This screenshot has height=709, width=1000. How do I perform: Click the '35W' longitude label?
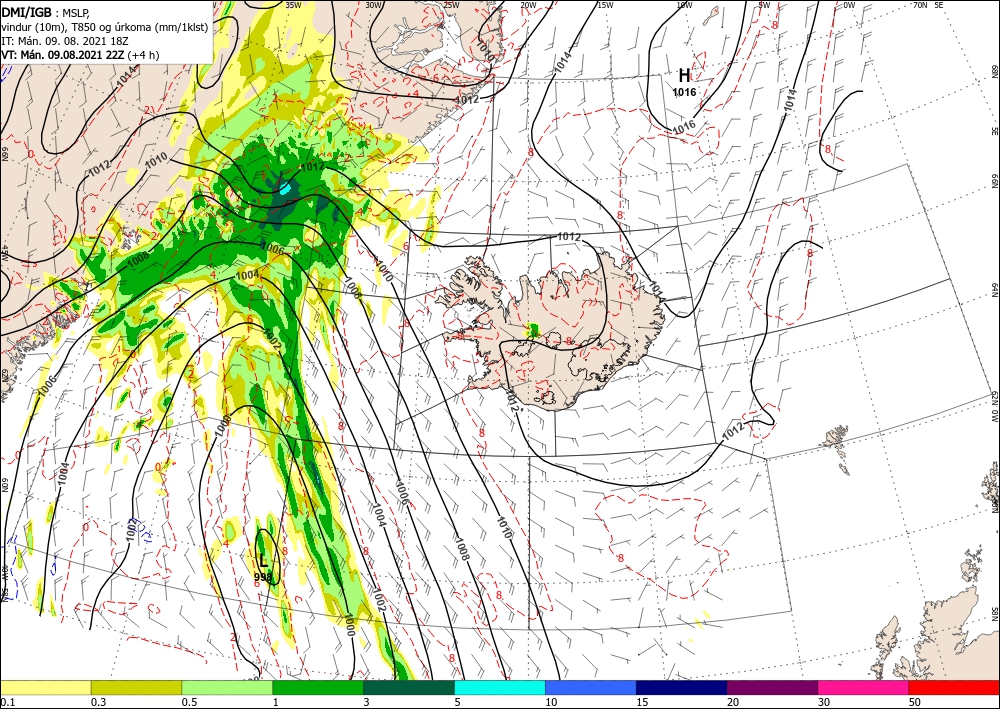pos(293,5)
